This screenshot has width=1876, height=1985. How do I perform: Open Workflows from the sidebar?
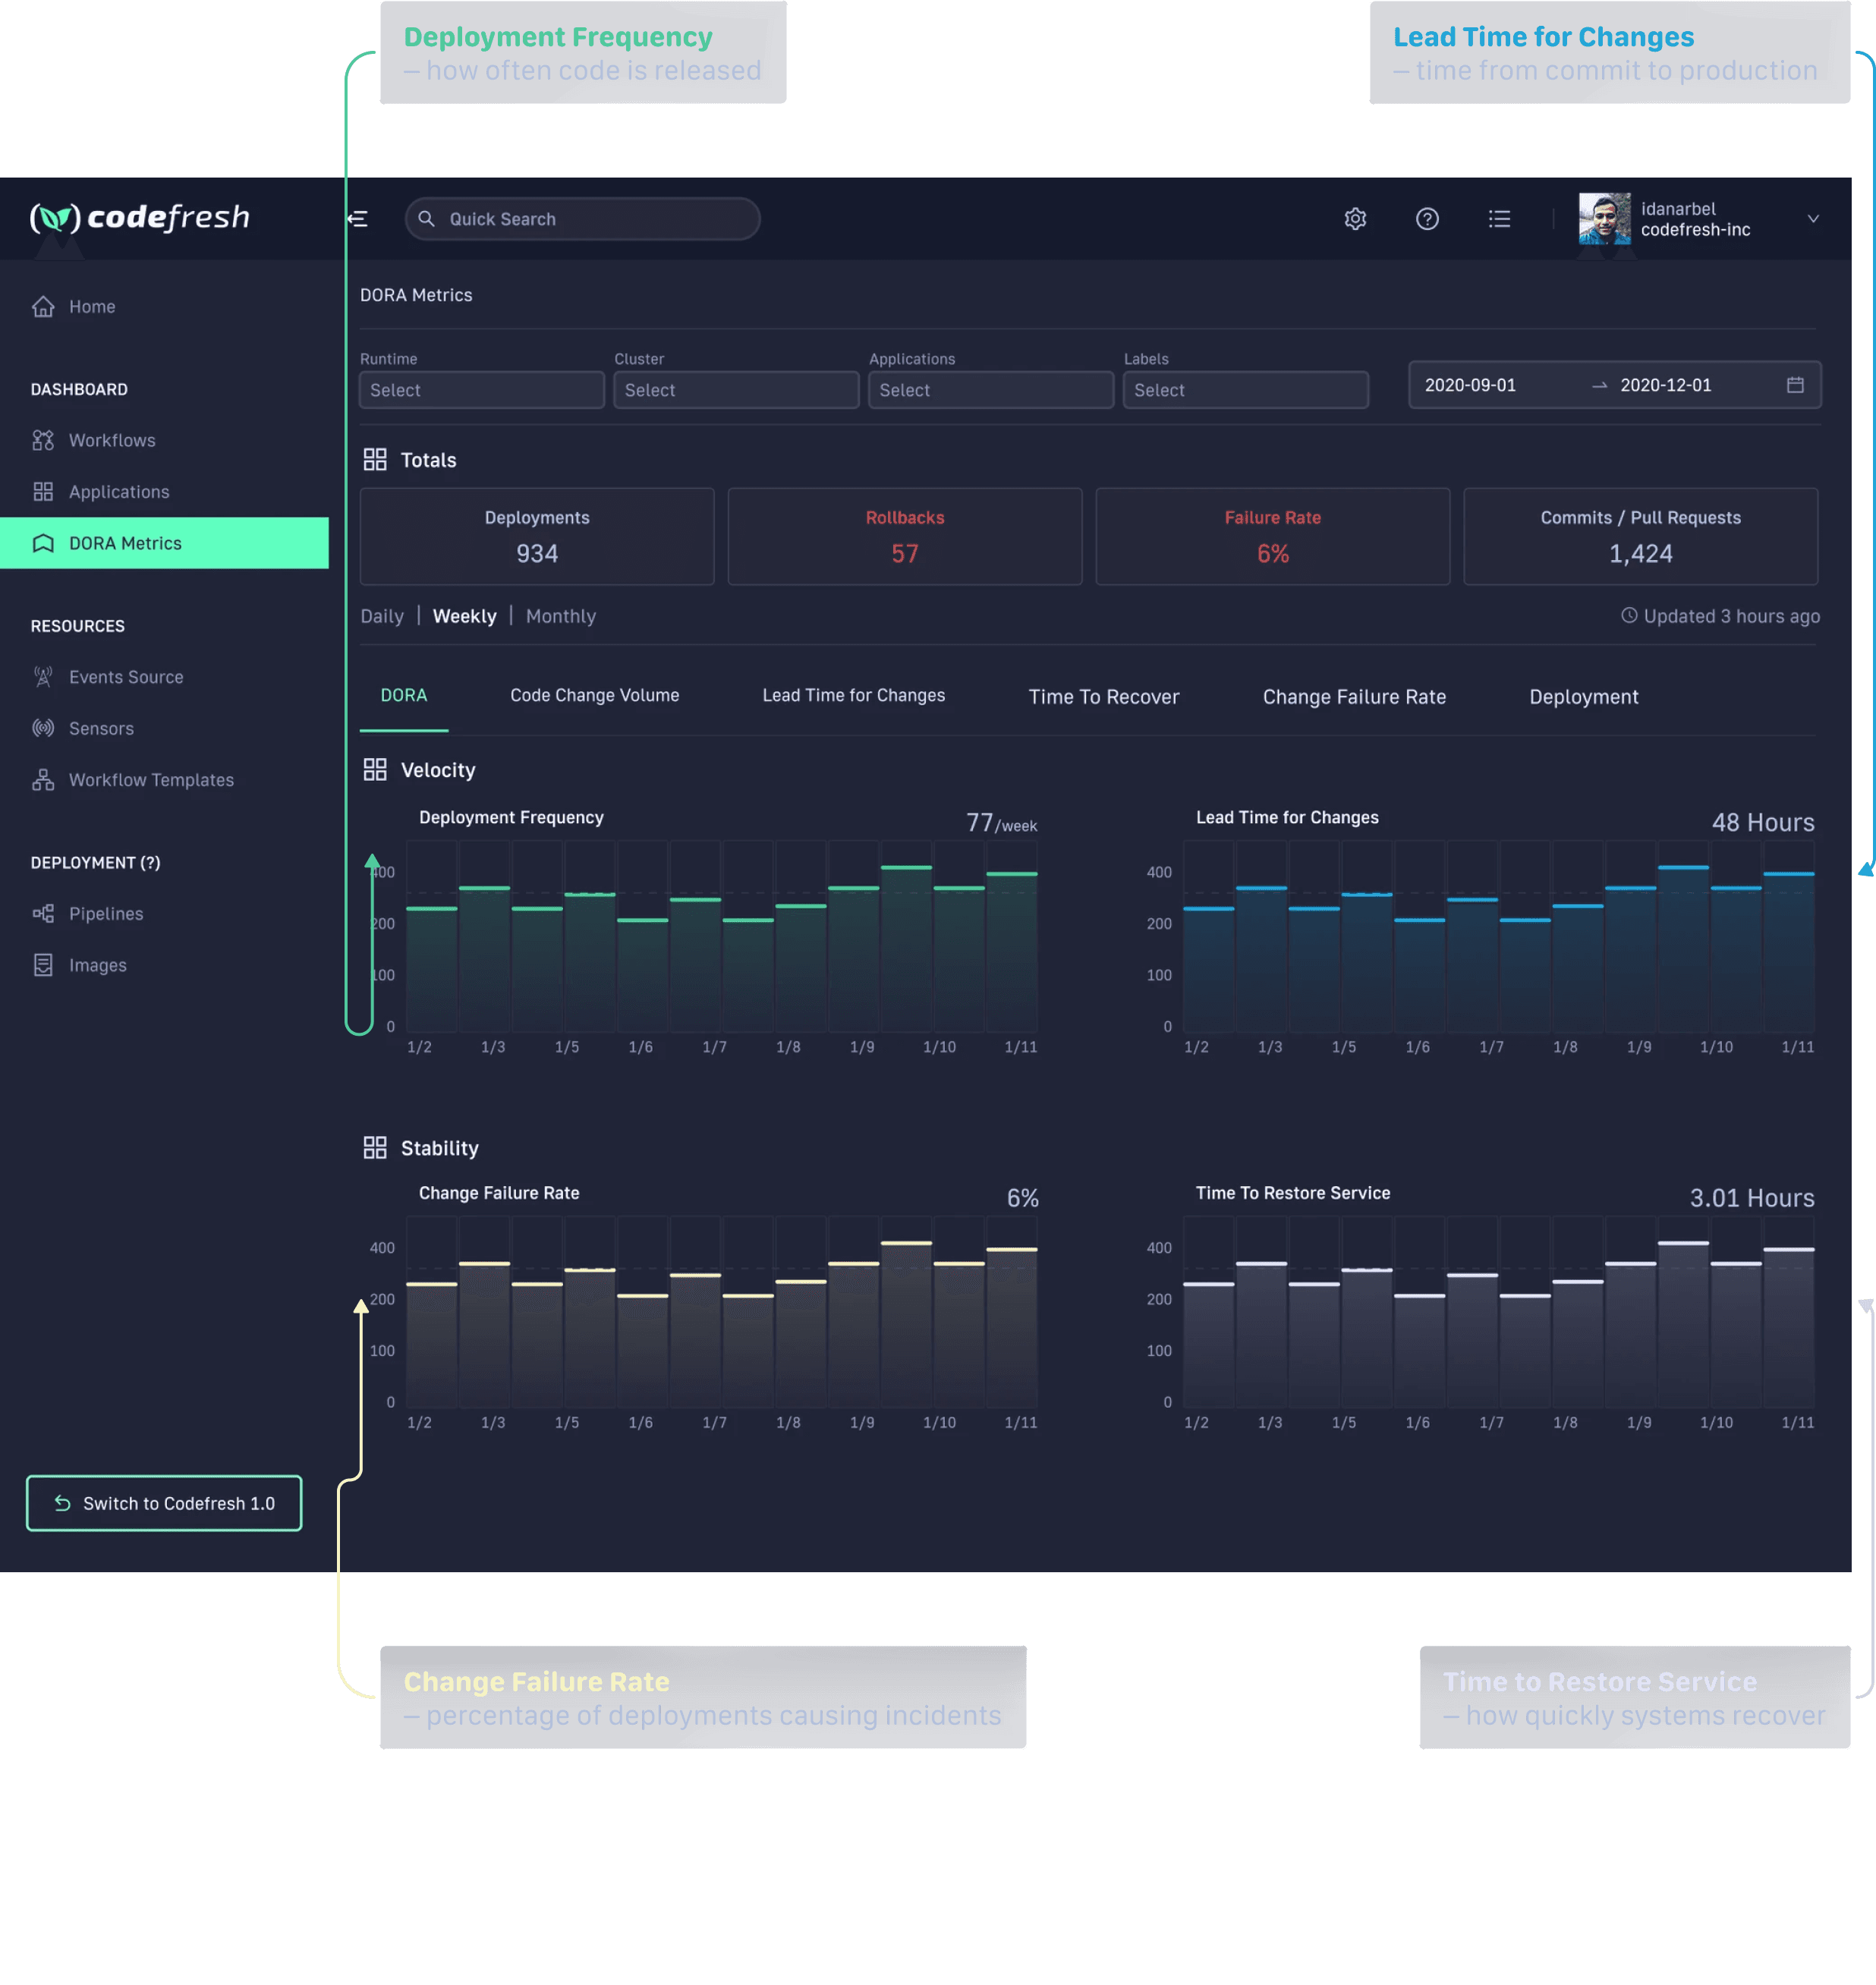pyautogui.click(x=111, y=440)
